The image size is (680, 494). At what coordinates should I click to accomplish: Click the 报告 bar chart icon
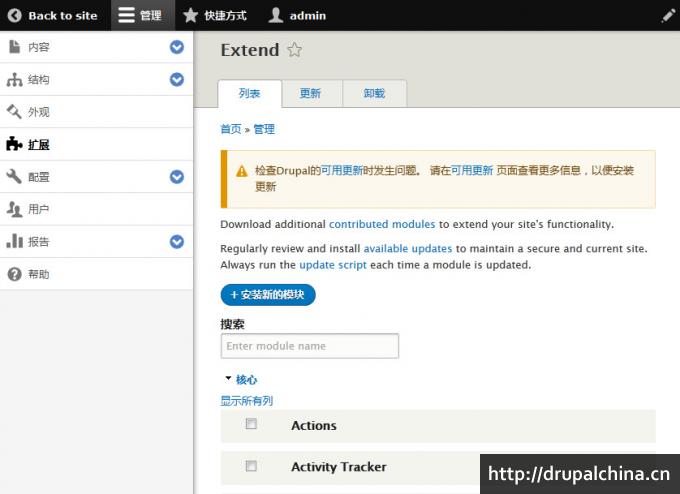coord(14,241)
